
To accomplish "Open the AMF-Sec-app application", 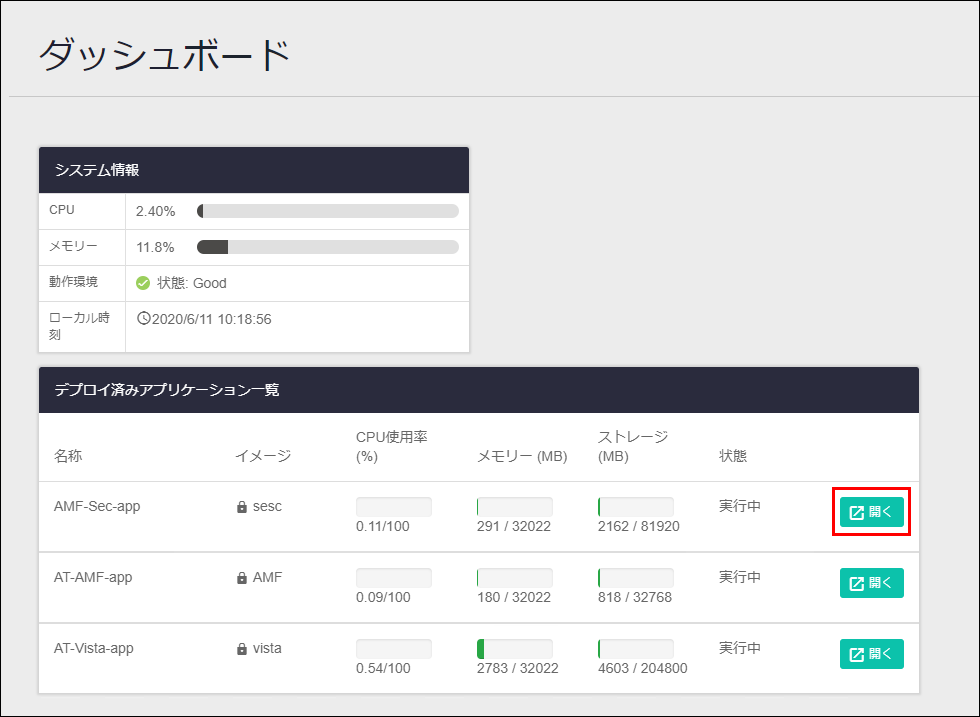I will (x=871, y=512).
